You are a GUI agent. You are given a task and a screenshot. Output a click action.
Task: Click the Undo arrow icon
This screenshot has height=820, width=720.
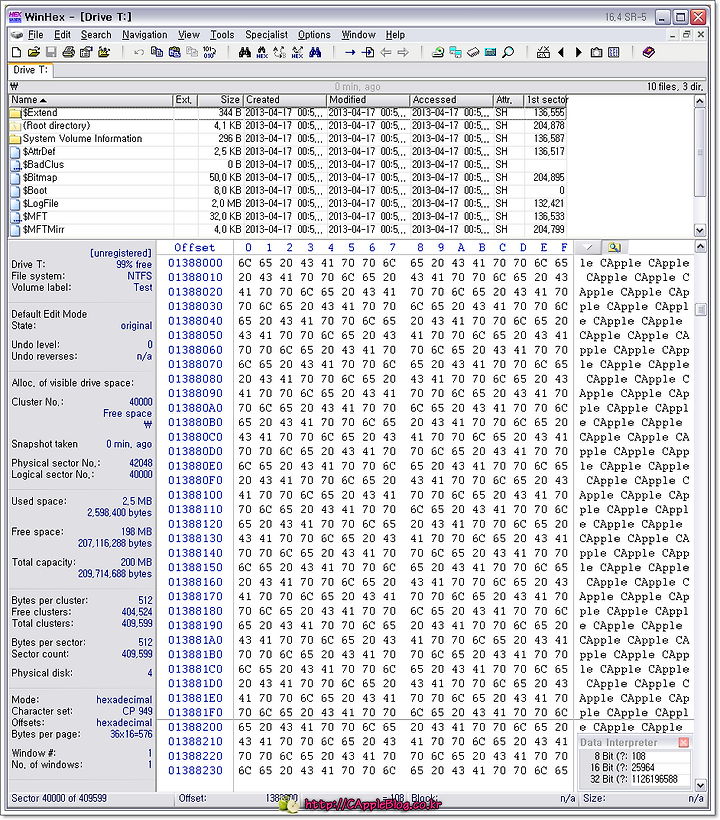139,52
